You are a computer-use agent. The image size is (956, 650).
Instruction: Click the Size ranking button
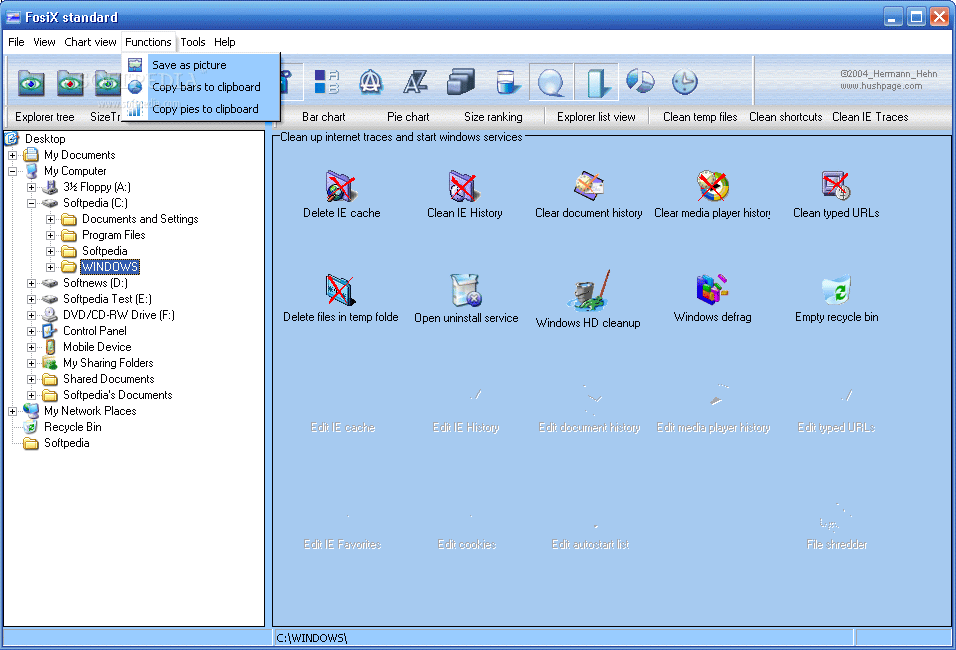(x=493, y=116)
